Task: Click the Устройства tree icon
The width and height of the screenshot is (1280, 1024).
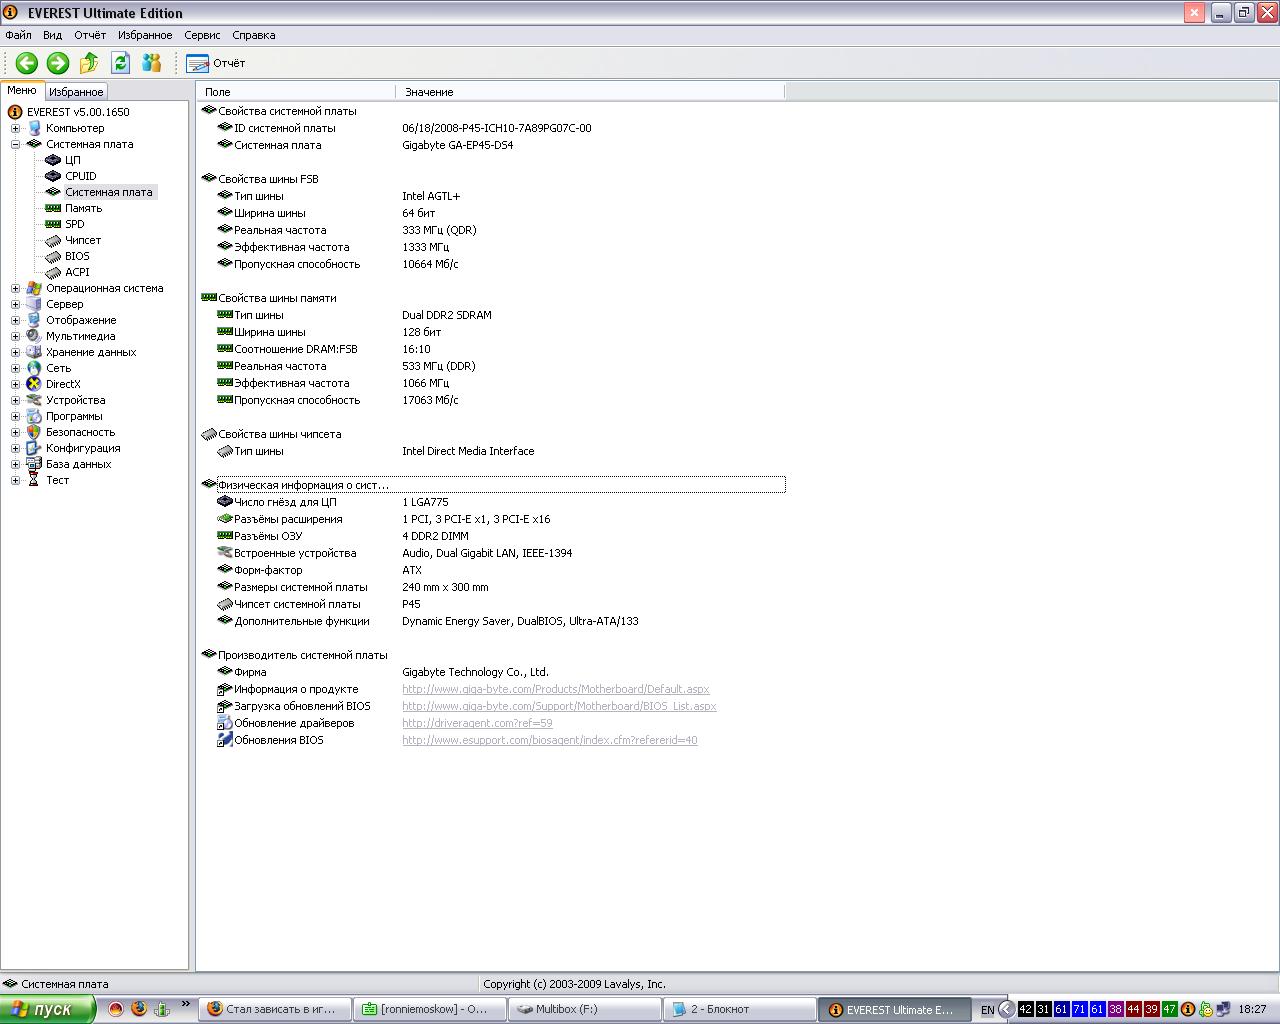Action: point(34,400)
